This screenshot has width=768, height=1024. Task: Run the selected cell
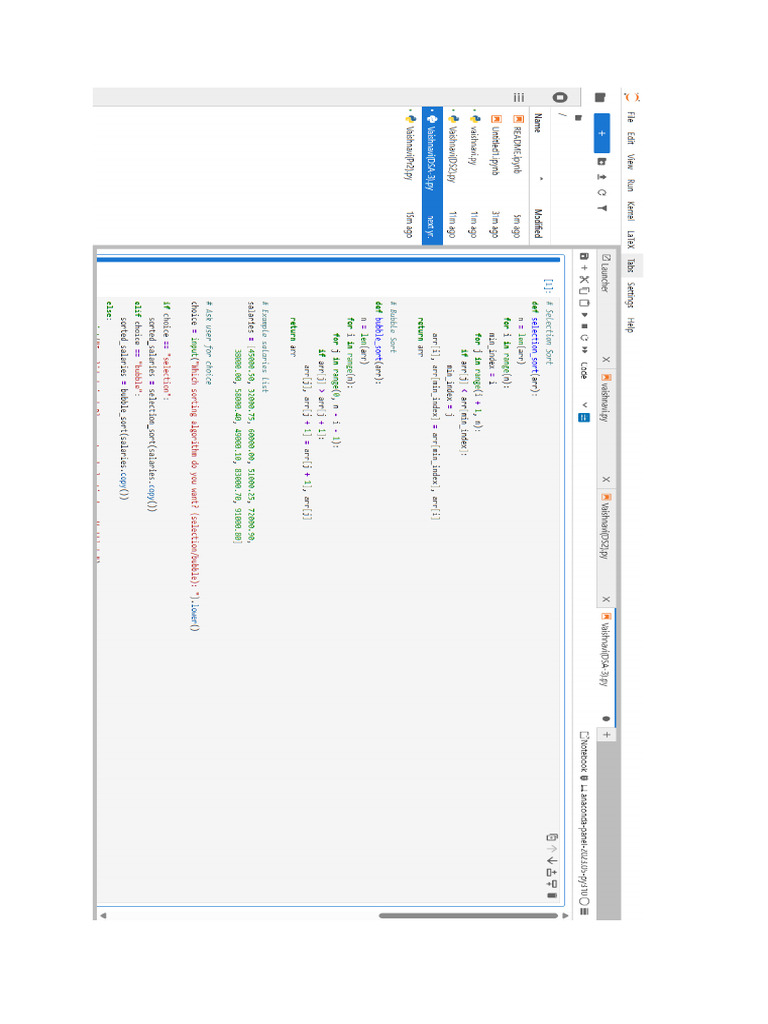(x=584, y=314)
